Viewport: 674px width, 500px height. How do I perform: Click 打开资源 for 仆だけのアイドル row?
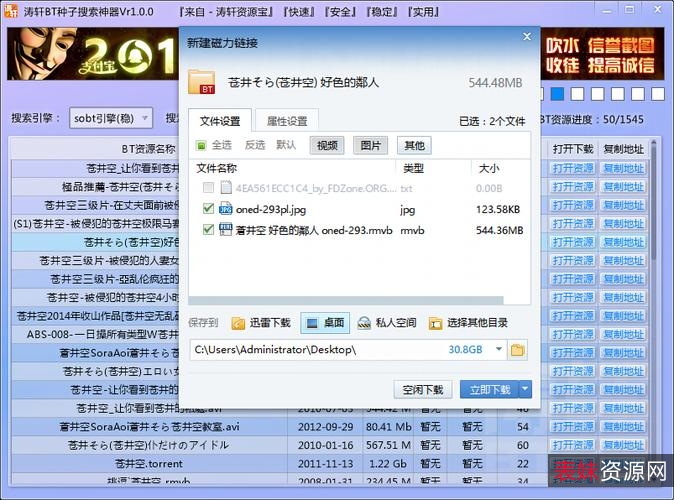[573, 445]
